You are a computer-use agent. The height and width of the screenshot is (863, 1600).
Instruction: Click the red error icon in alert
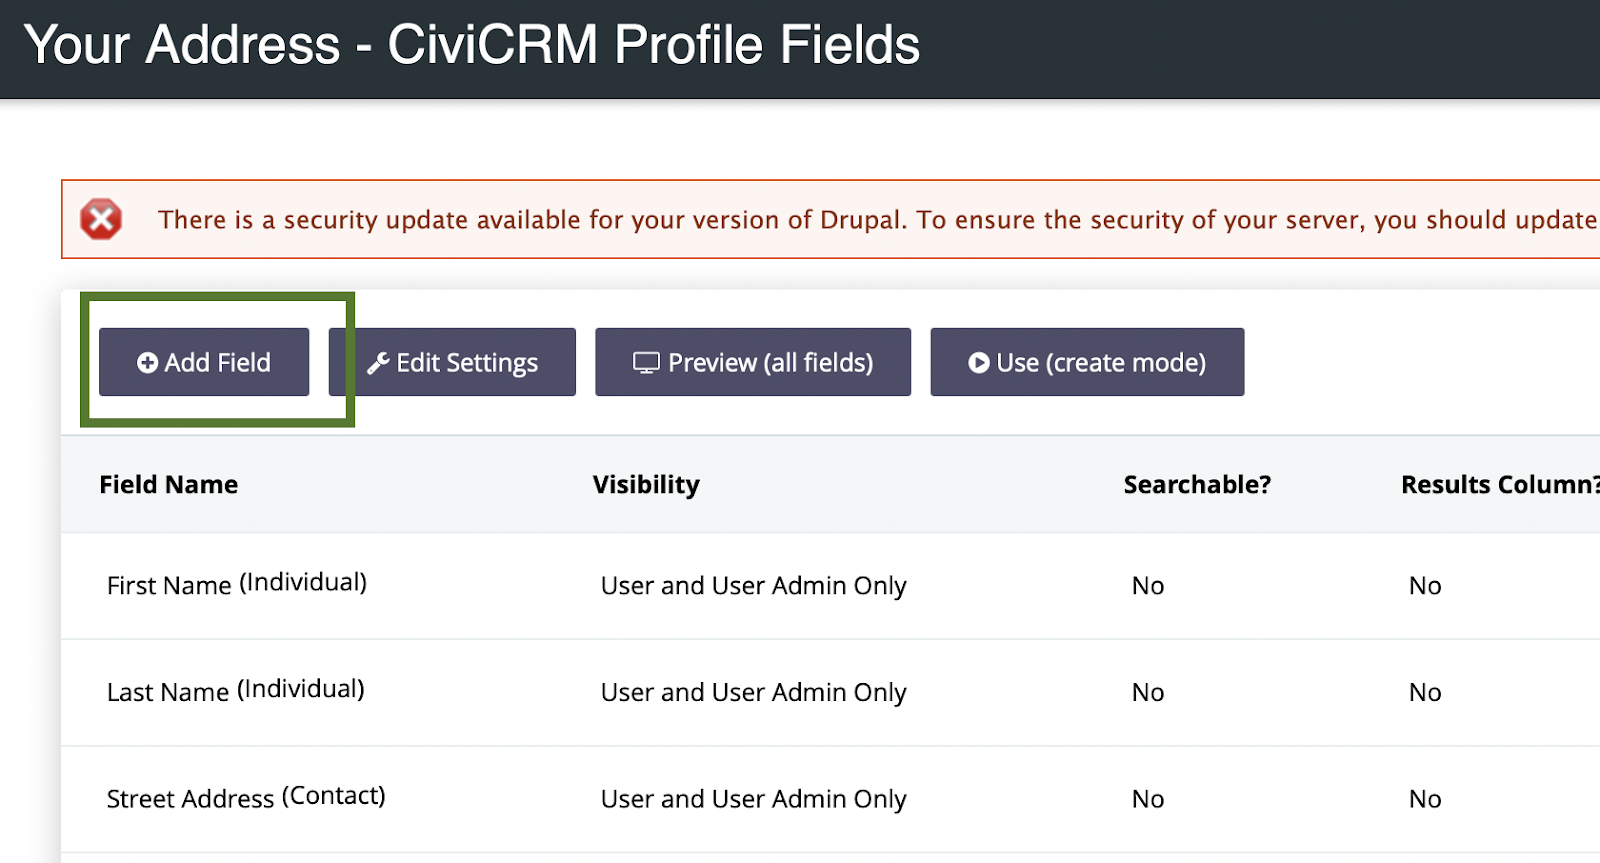(101, 219)
